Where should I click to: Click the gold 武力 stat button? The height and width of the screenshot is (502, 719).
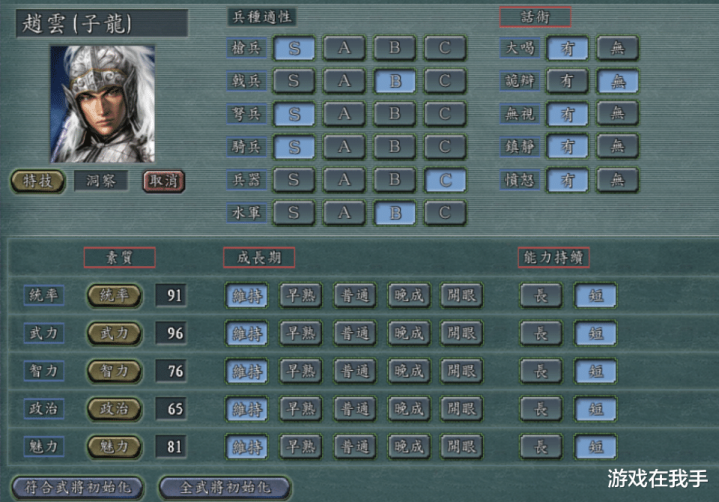click(x=114, y=333)
